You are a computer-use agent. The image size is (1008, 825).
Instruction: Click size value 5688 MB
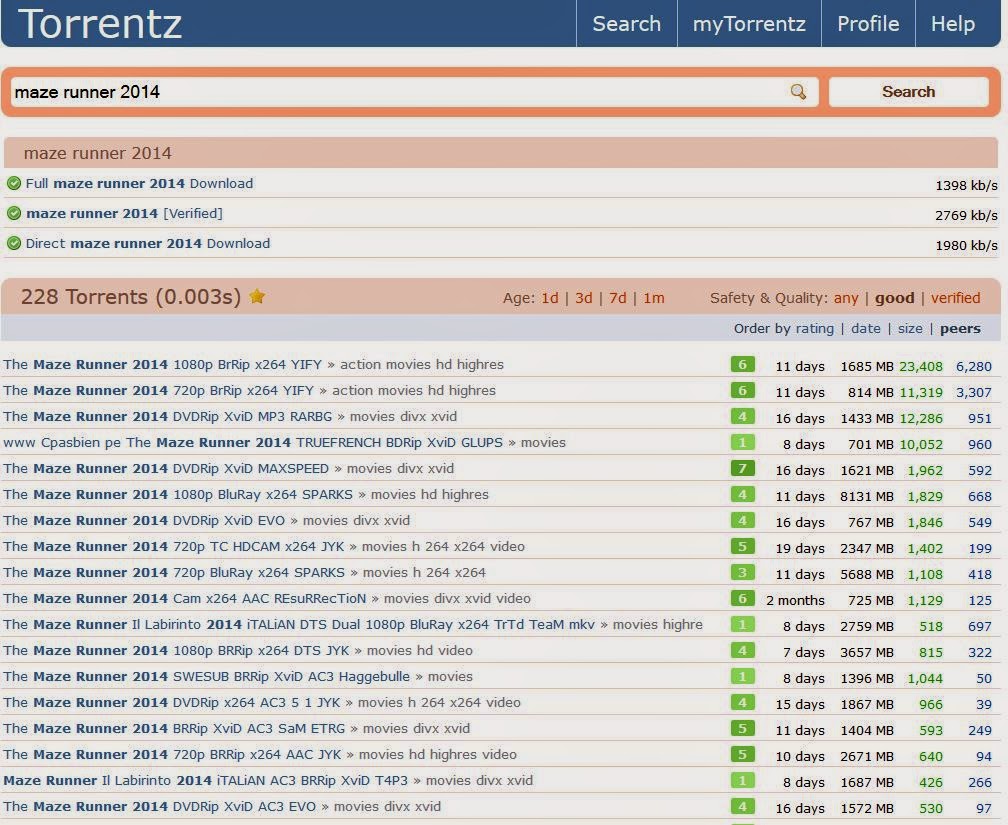867,574
